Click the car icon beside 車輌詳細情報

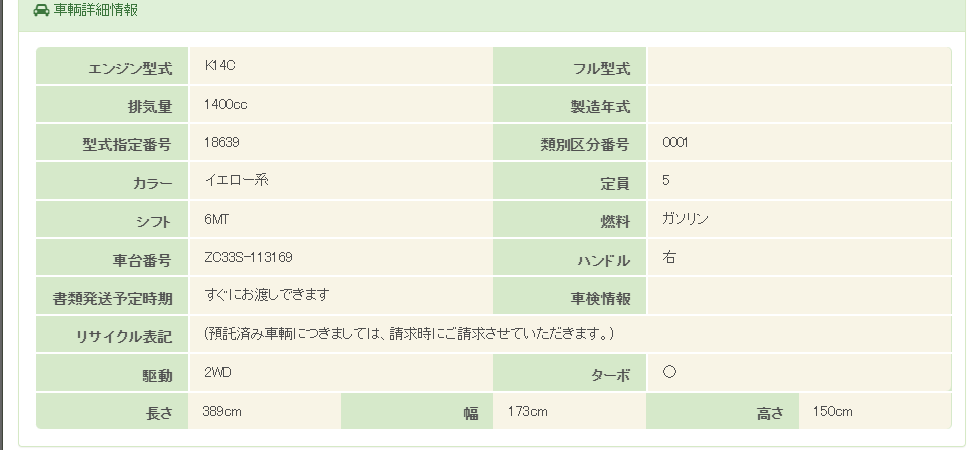pyautogui.click(x=42, y=10)
